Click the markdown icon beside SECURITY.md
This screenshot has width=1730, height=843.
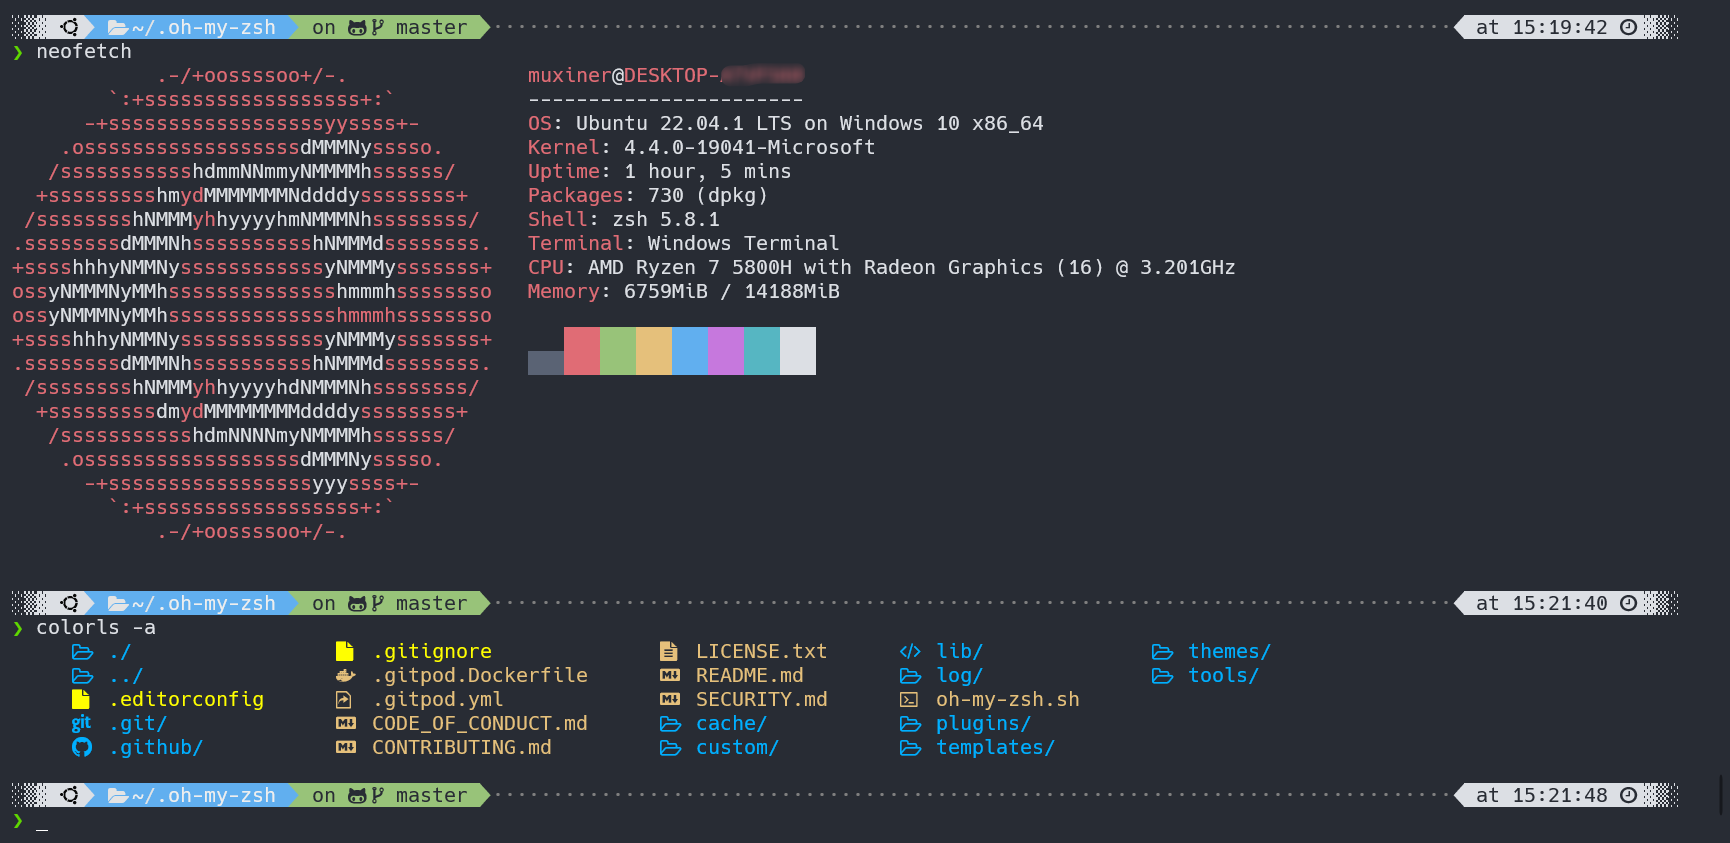point(670,699)
